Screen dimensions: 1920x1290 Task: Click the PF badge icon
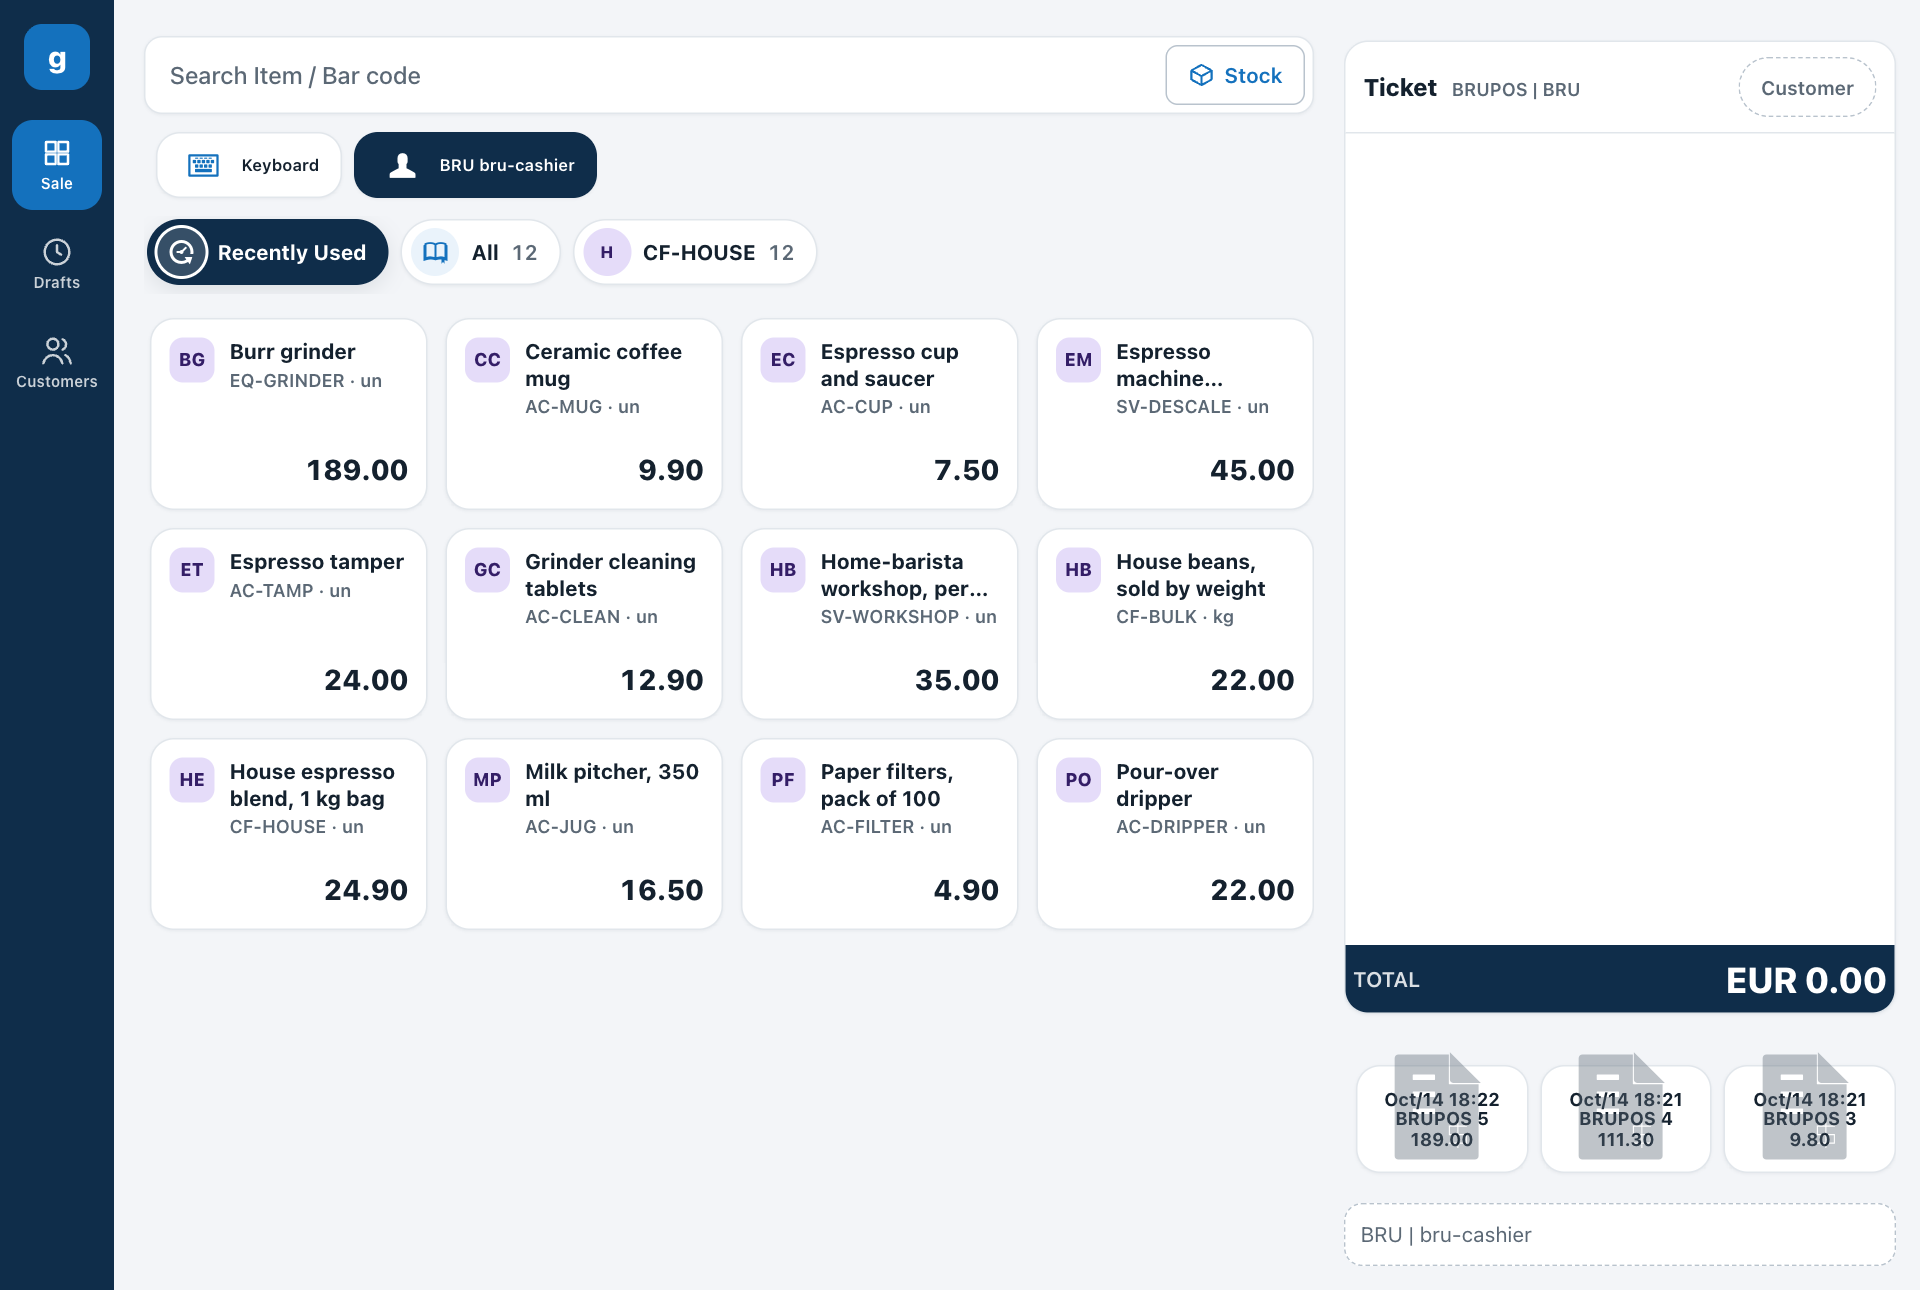pyautogui.click(x=783, y=780)
